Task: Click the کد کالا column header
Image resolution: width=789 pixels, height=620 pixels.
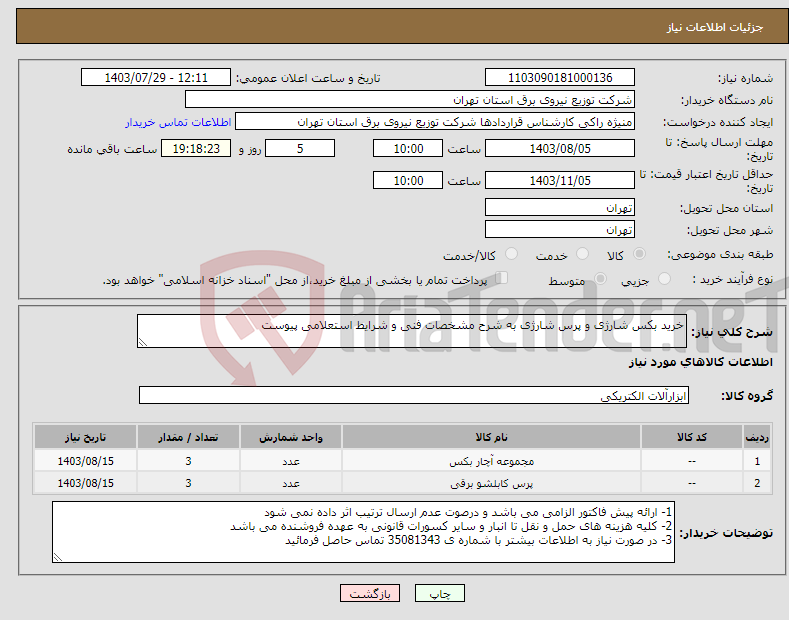Action: (x=692, y=437)
